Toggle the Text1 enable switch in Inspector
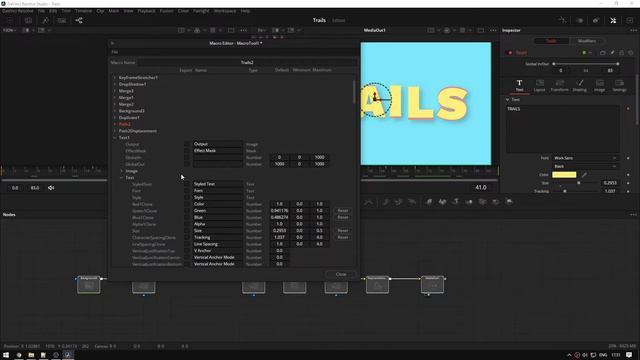 pyautogui.click(x=509, y=53)
